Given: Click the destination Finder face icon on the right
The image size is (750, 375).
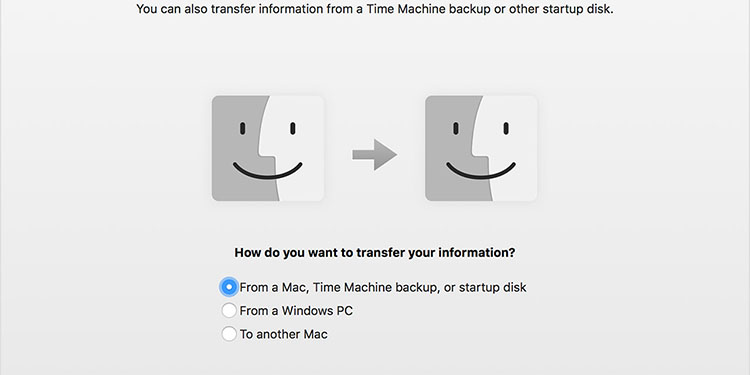Looking at the screenshot, I should [x=481, y=148].
